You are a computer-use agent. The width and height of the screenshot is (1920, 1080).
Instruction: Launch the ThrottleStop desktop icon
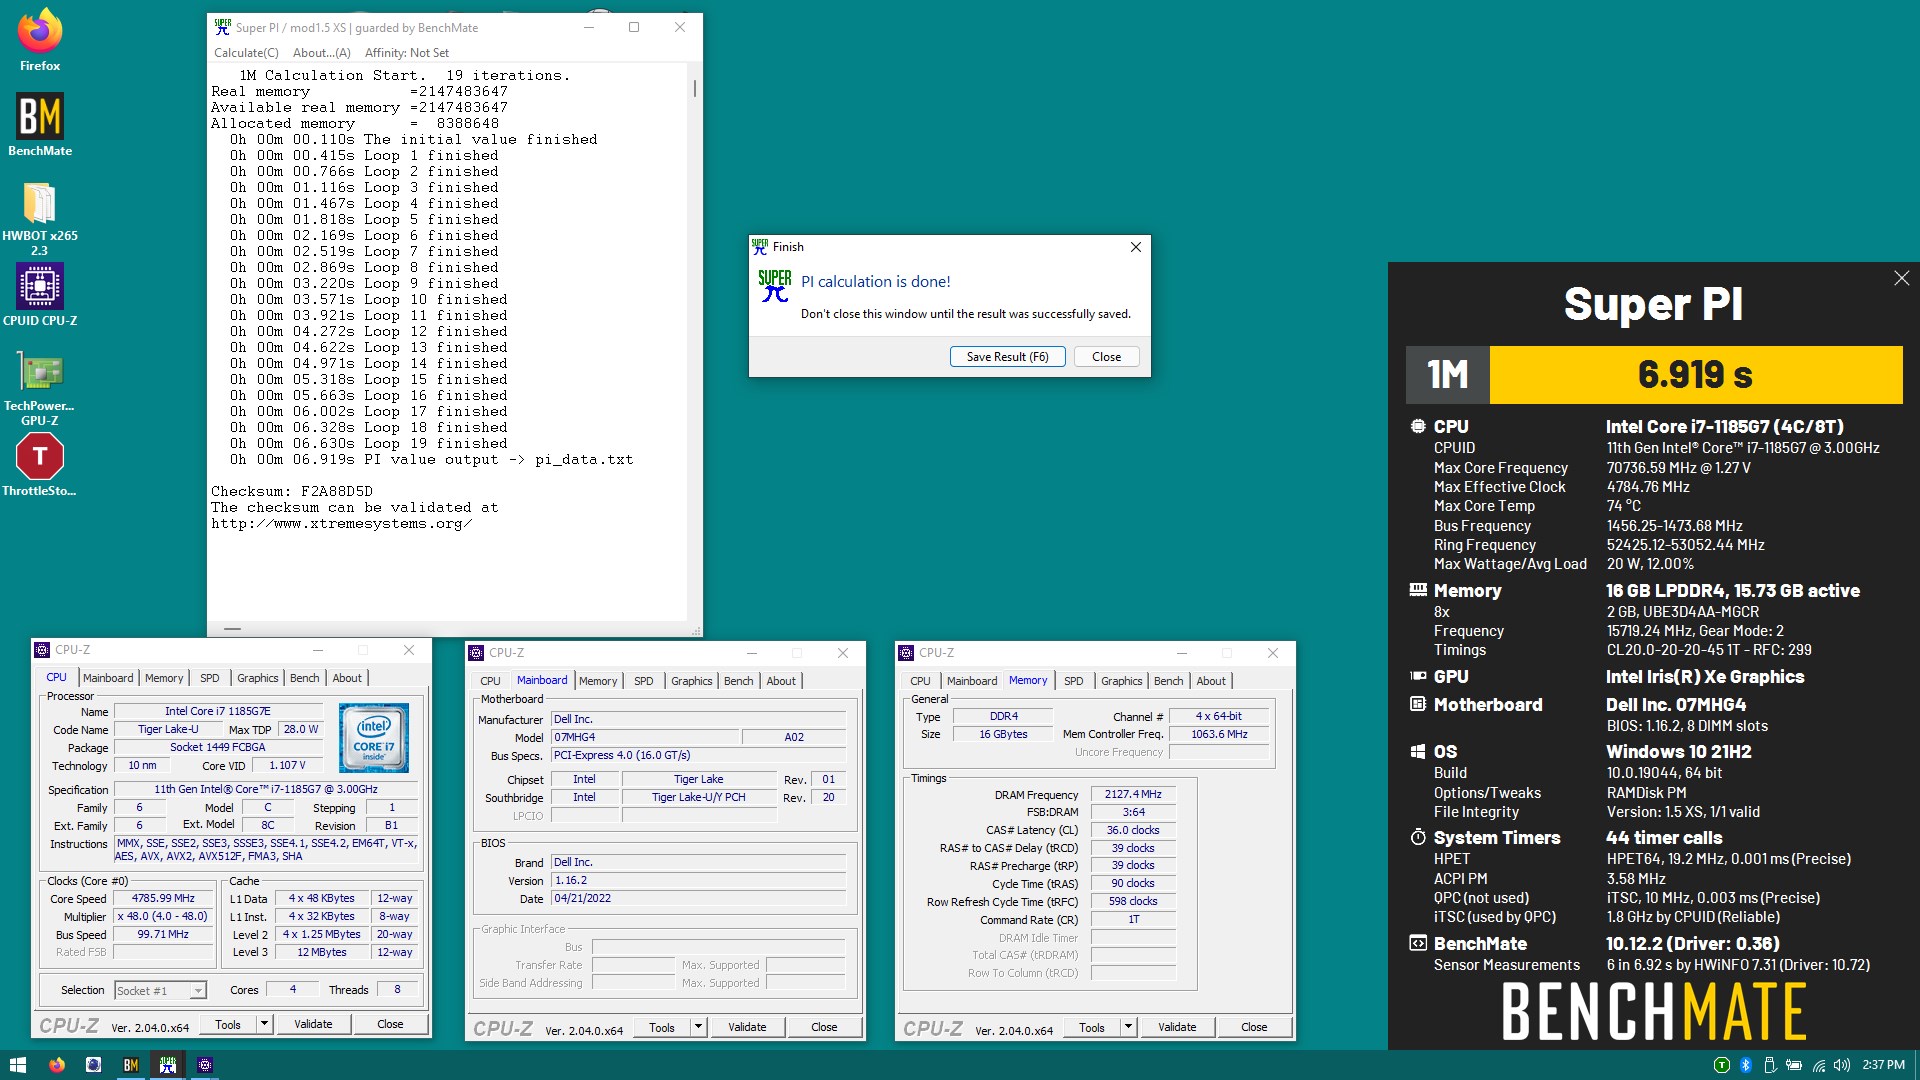click(x=40, y=466)
